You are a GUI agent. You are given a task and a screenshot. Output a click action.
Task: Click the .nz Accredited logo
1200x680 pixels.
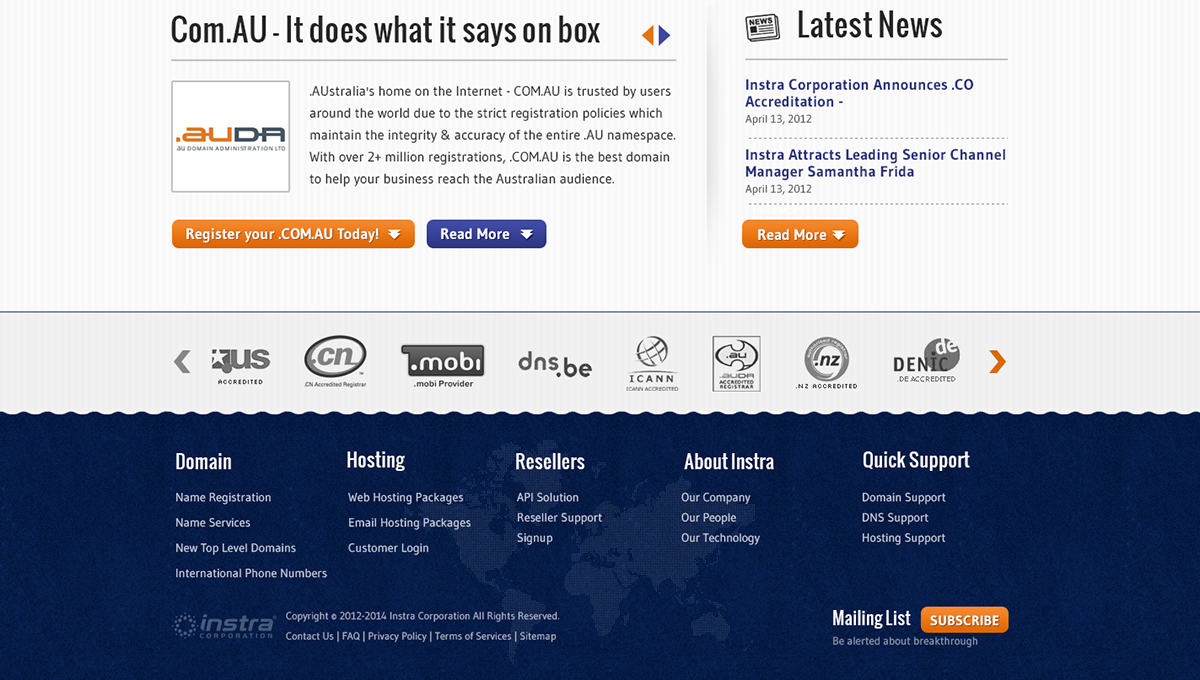pos(827,363)
